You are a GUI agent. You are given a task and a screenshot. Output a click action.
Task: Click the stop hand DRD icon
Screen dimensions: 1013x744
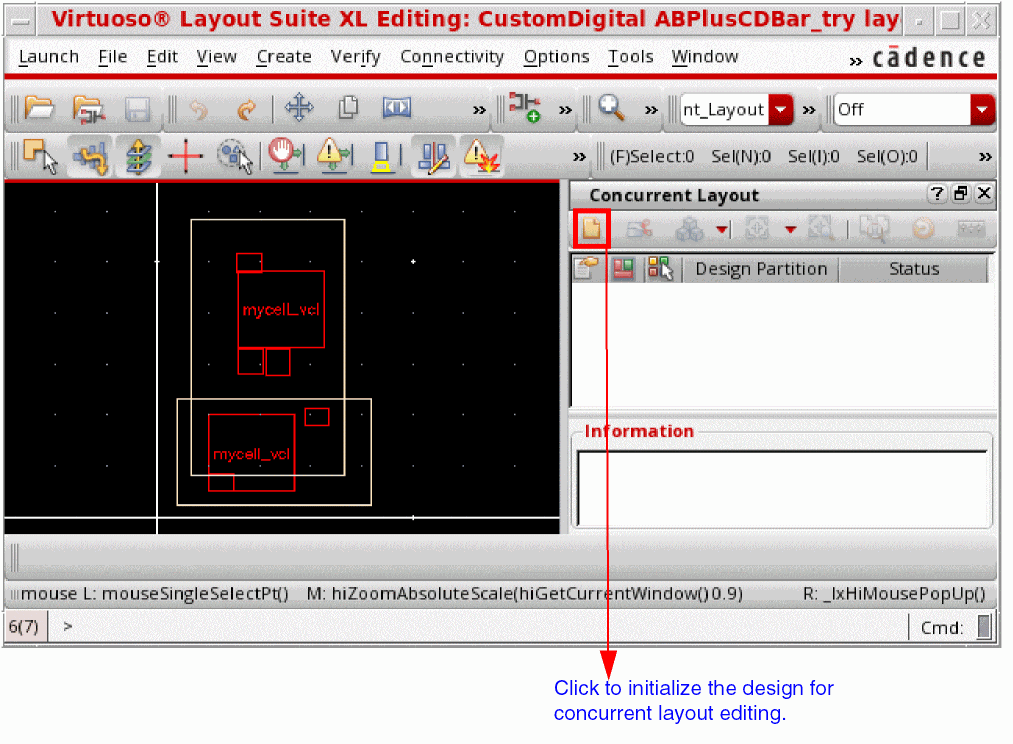(x=285, y=156)
